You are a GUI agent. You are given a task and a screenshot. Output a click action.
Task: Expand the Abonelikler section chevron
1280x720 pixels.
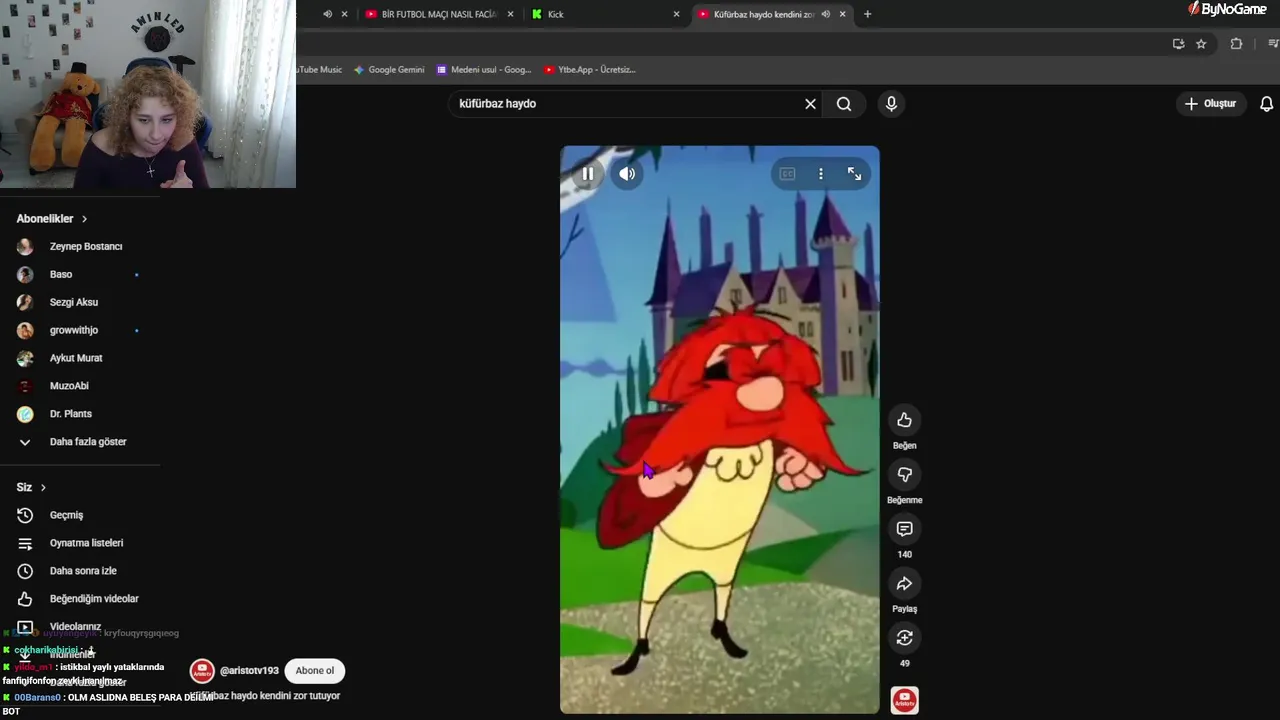[x=84, y=219]
